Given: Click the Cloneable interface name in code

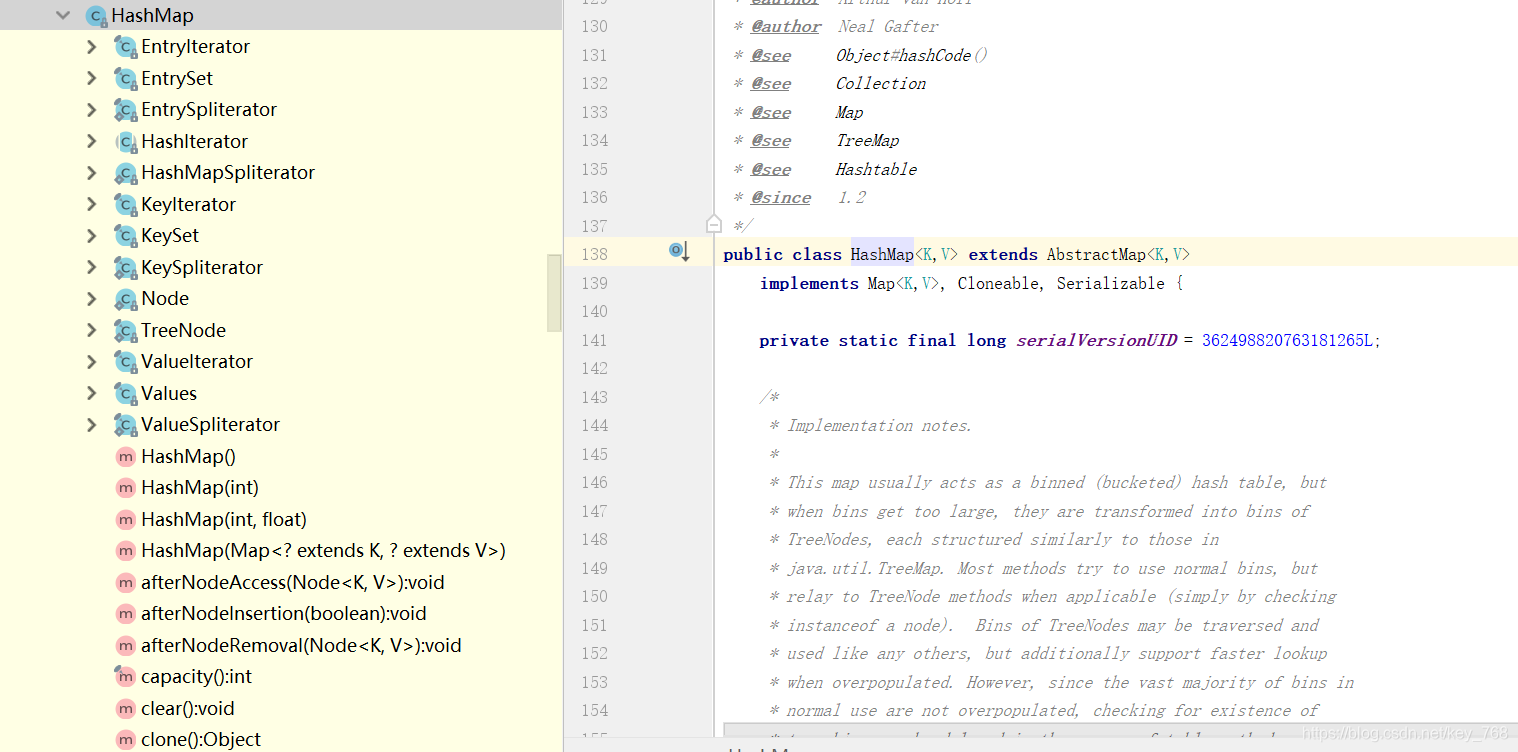Looking at the screenshot, I should [x=998, y=283].
